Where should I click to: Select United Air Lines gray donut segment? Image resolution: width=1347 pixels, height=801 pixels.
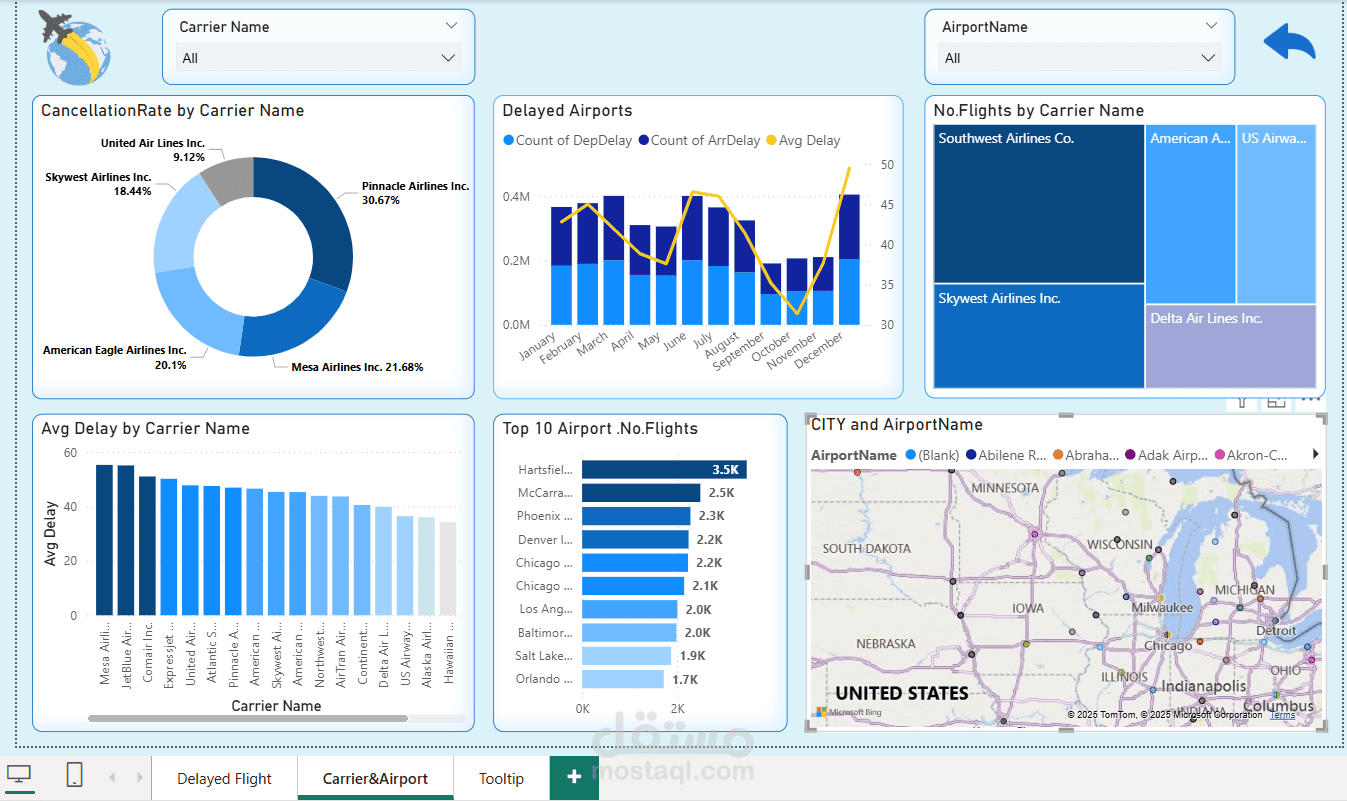click(x=230, y=179)
